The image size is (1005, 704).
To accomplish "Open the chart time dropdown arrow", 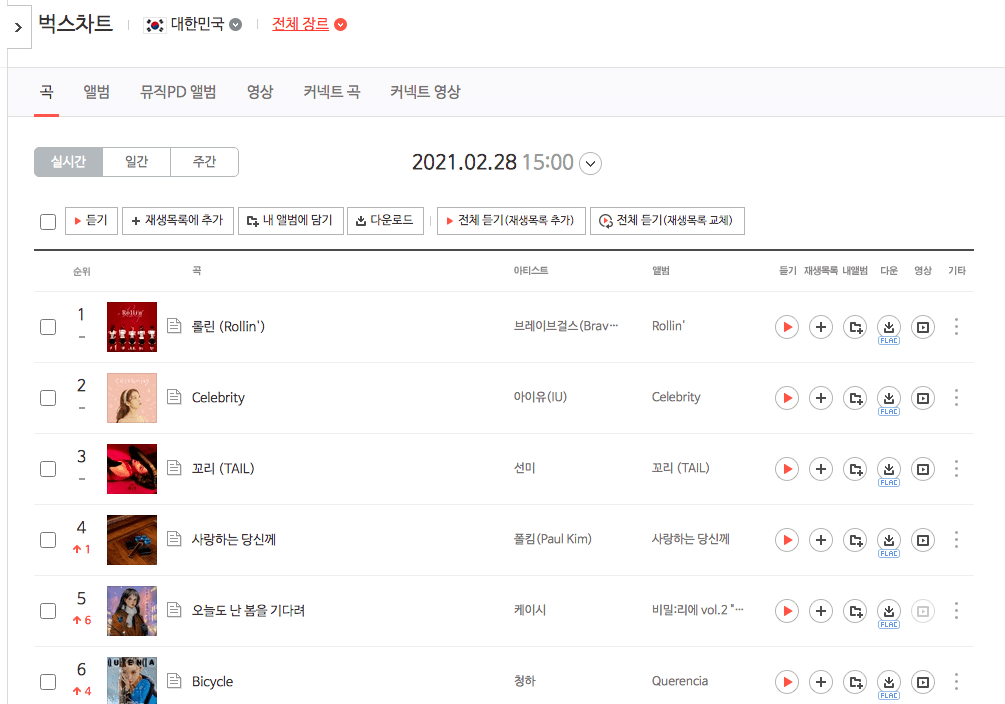I will tap(590, 163).
